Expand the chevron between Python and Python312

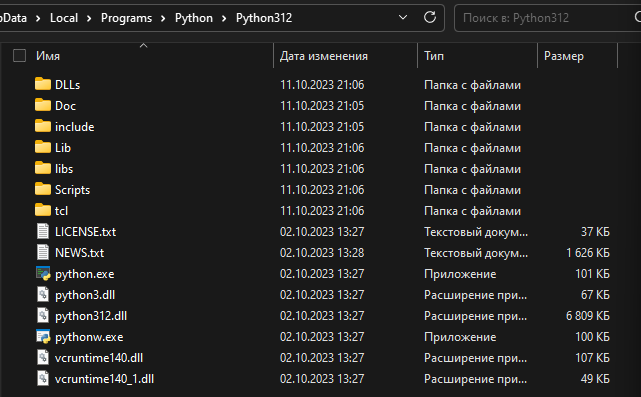pos(224,18)
